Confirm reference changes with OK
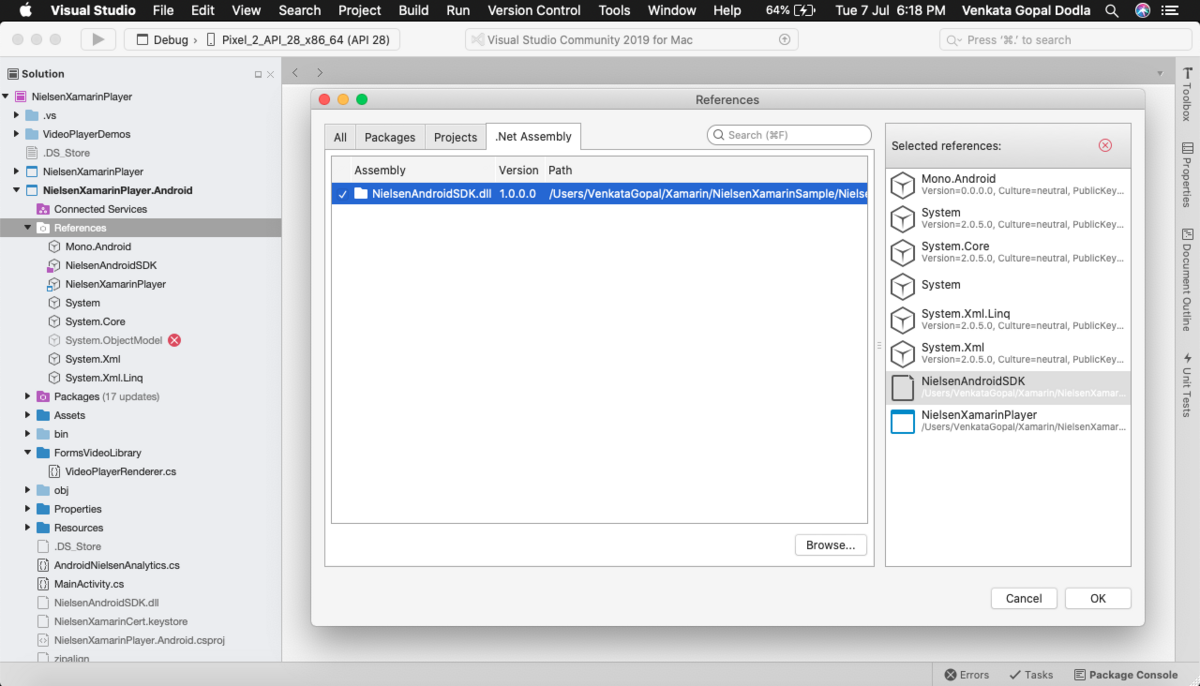The height and width of the screenshot is (686, 1200). (1098, 598)
